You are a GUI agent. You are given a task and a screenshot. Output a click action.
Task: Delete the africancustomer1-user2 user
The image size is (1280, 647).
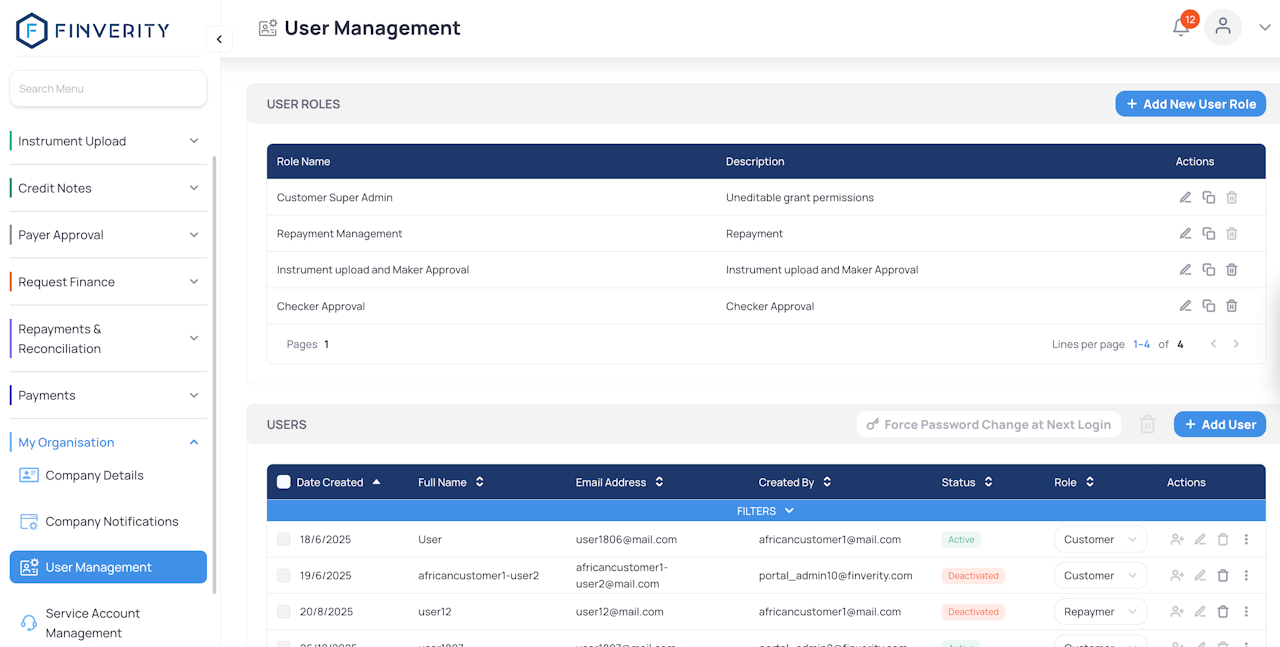[x=1223, y=576]
